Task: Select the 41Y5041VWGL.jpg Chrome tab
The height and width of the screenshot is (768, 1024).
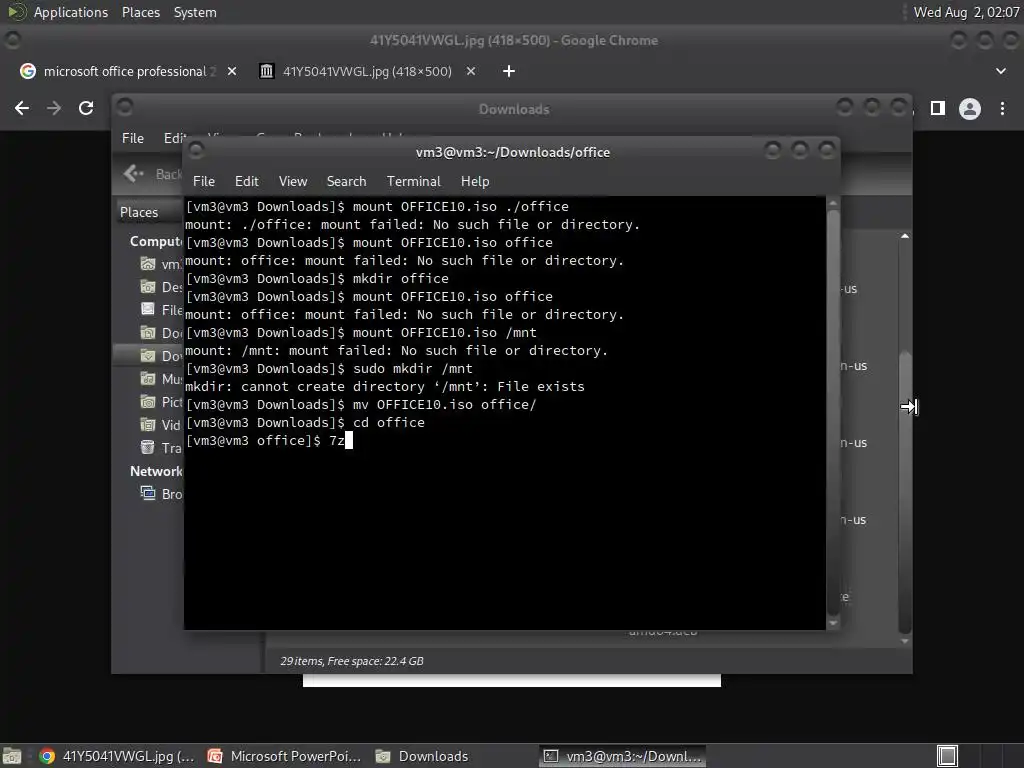Action: point(367,71)
